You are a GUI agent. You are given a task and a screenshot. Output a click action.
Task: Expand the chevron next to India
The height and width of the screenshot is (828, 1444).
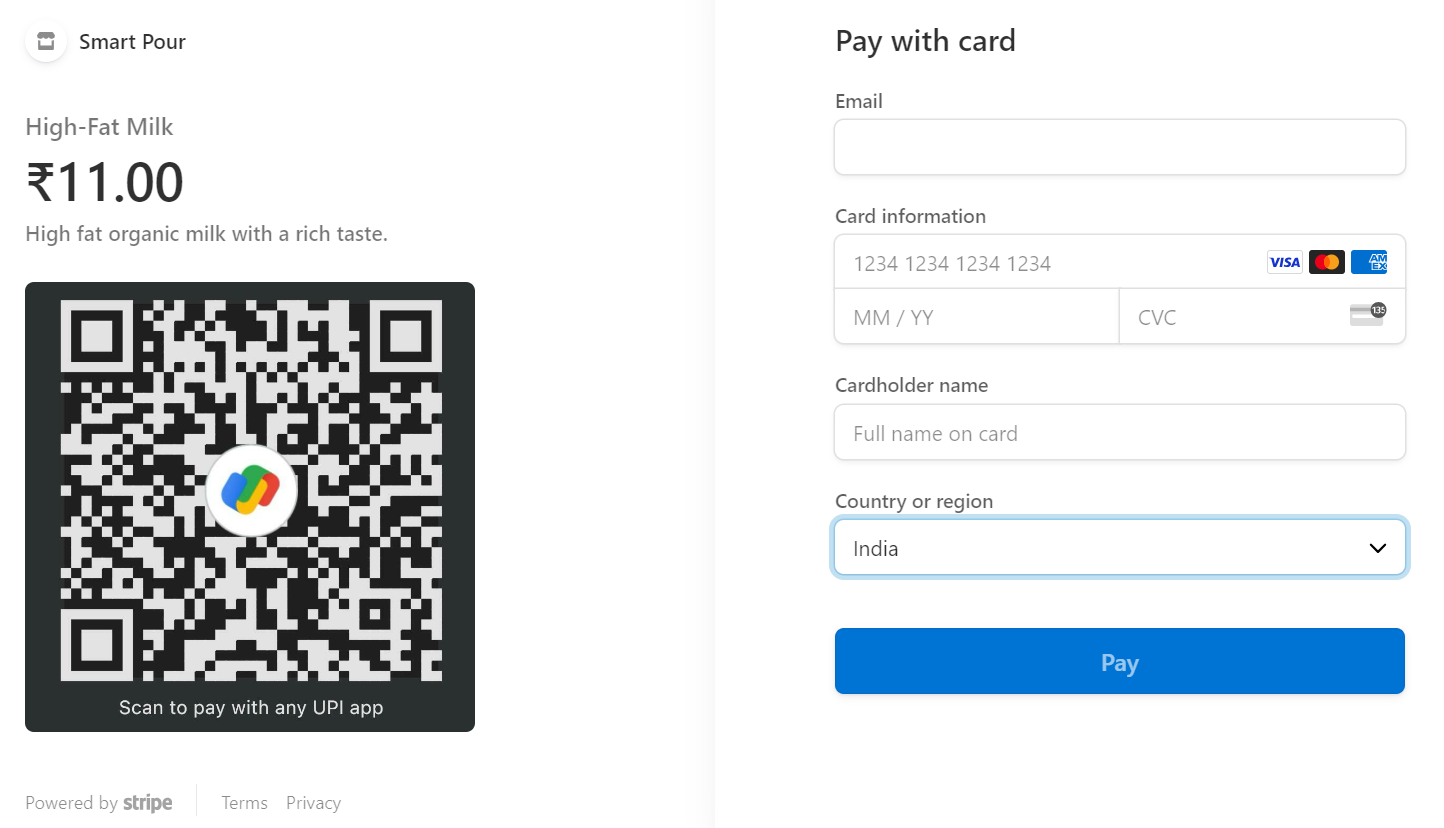point(1377,547)
